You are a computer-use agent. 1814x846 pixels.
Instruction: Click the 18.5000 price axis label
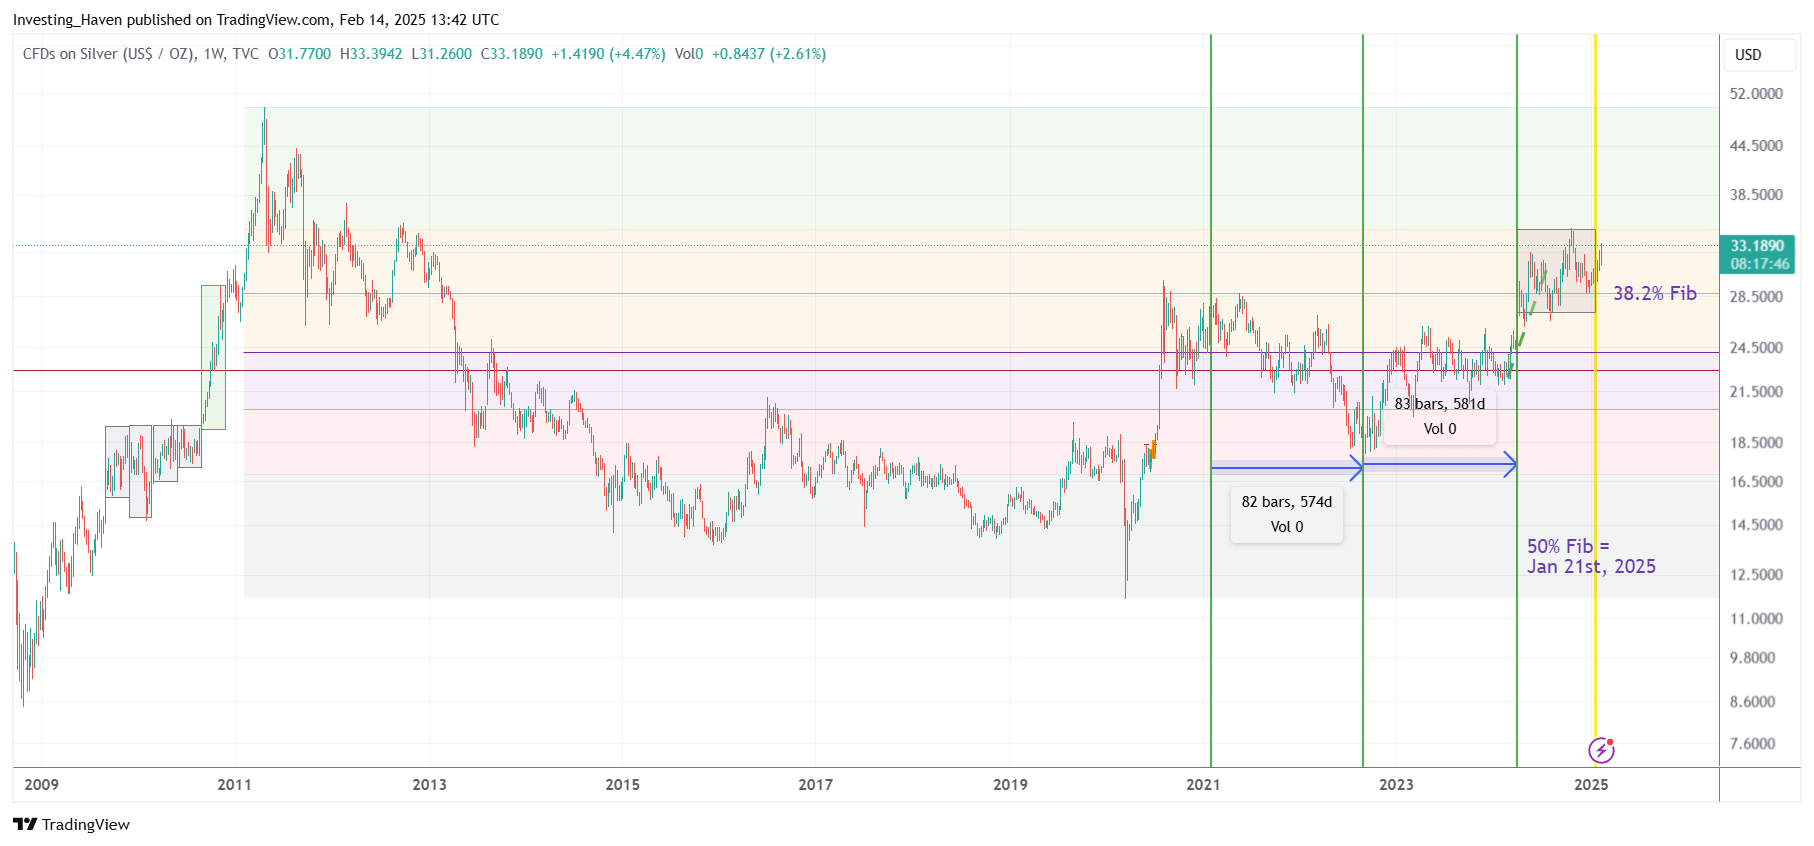point(1756,443)
